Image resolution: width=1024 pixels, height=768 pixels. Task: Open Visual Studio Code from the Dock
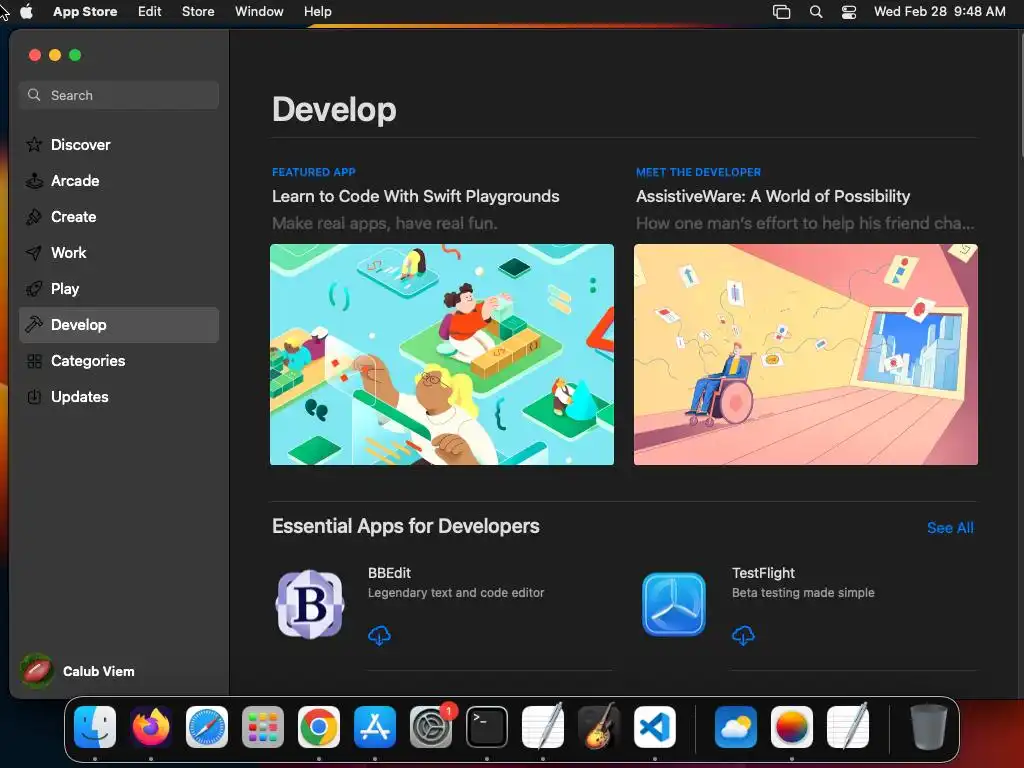pos(655,727)
